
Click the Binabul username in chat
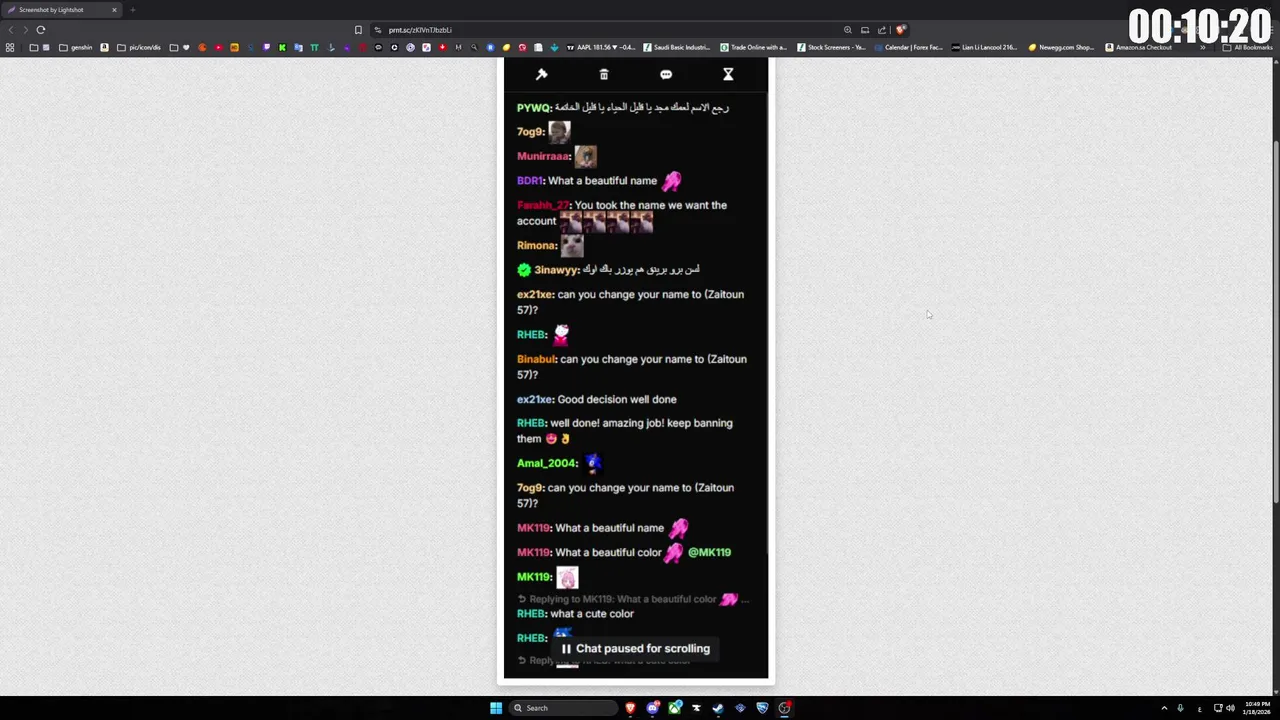537,359
